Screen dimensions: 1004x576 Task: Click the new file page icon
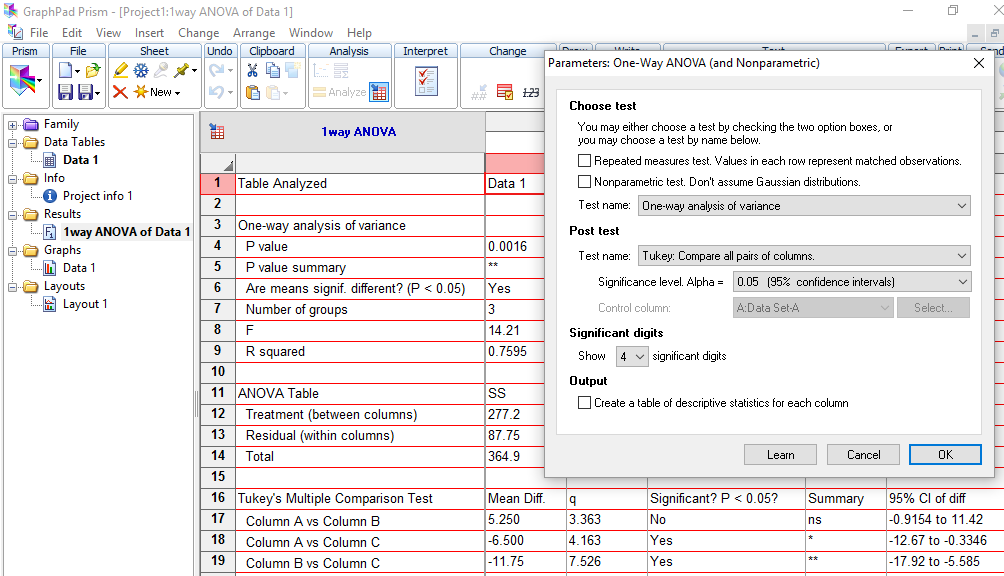click(65, 70)
